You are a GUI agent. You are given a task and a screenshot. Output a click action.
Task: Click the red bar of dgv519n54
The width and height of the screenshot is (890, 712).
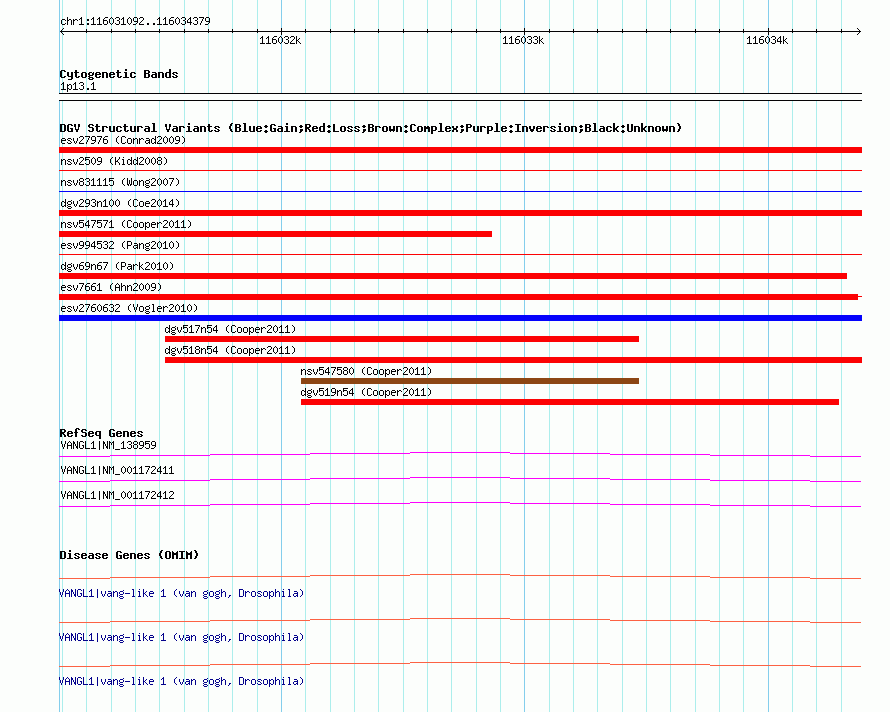pyautogui.click(x=570, y=402)
